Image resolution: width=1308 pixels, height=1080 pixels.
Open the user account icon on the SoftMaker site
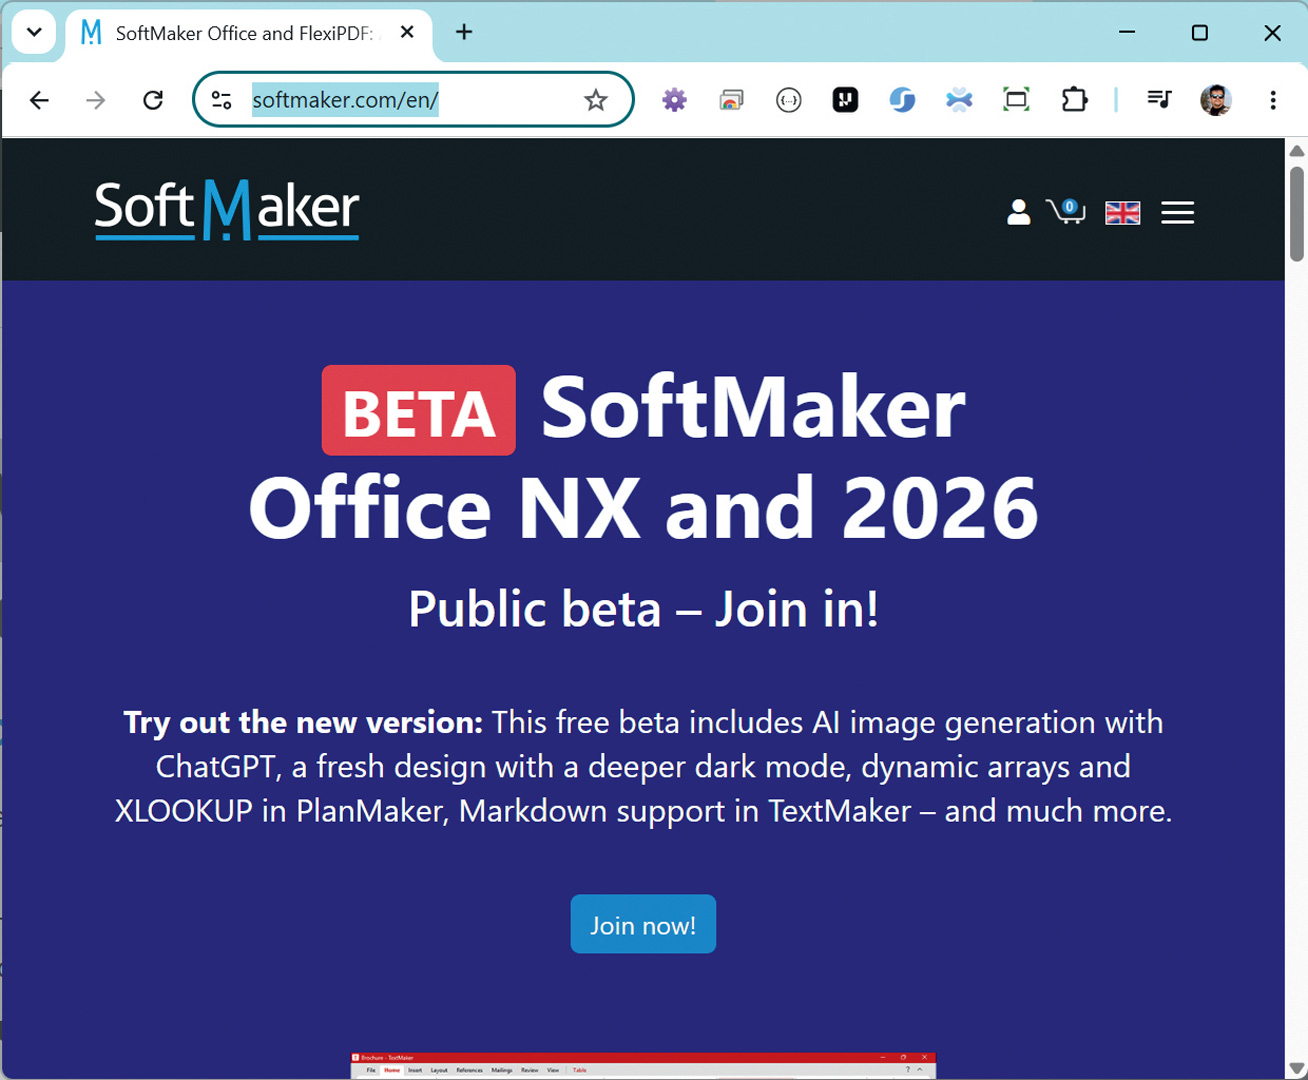click(1019, 212)
